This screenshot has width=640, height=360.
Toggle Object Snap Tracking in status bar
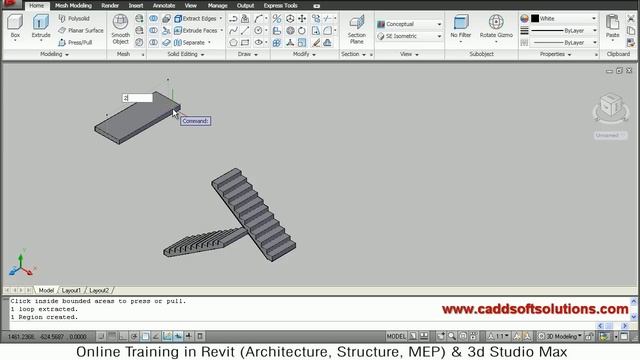156,336
